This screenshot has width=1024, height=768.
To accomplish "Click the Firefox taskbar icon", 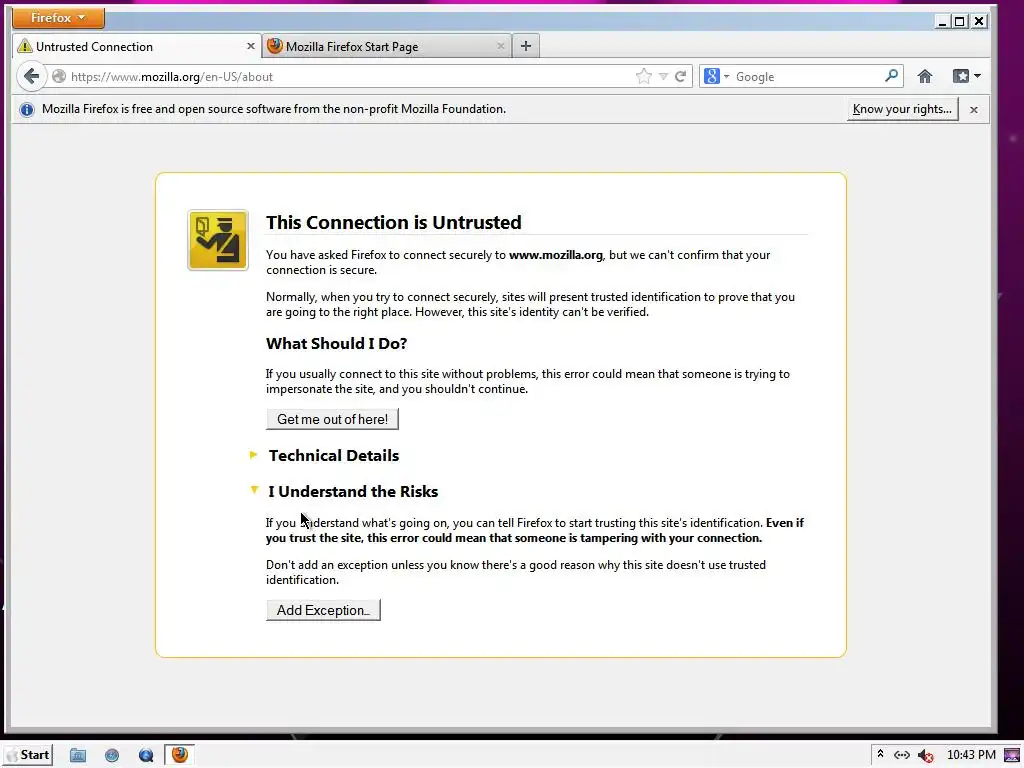I will [x=180, y=755].
